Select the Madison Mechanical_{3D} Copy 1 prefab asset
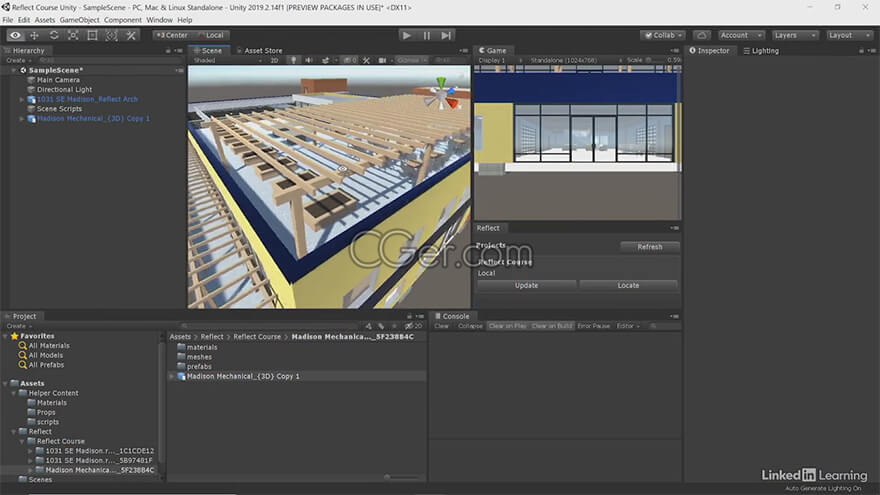This screenshot has width=880, height=495. pos(243,377)
